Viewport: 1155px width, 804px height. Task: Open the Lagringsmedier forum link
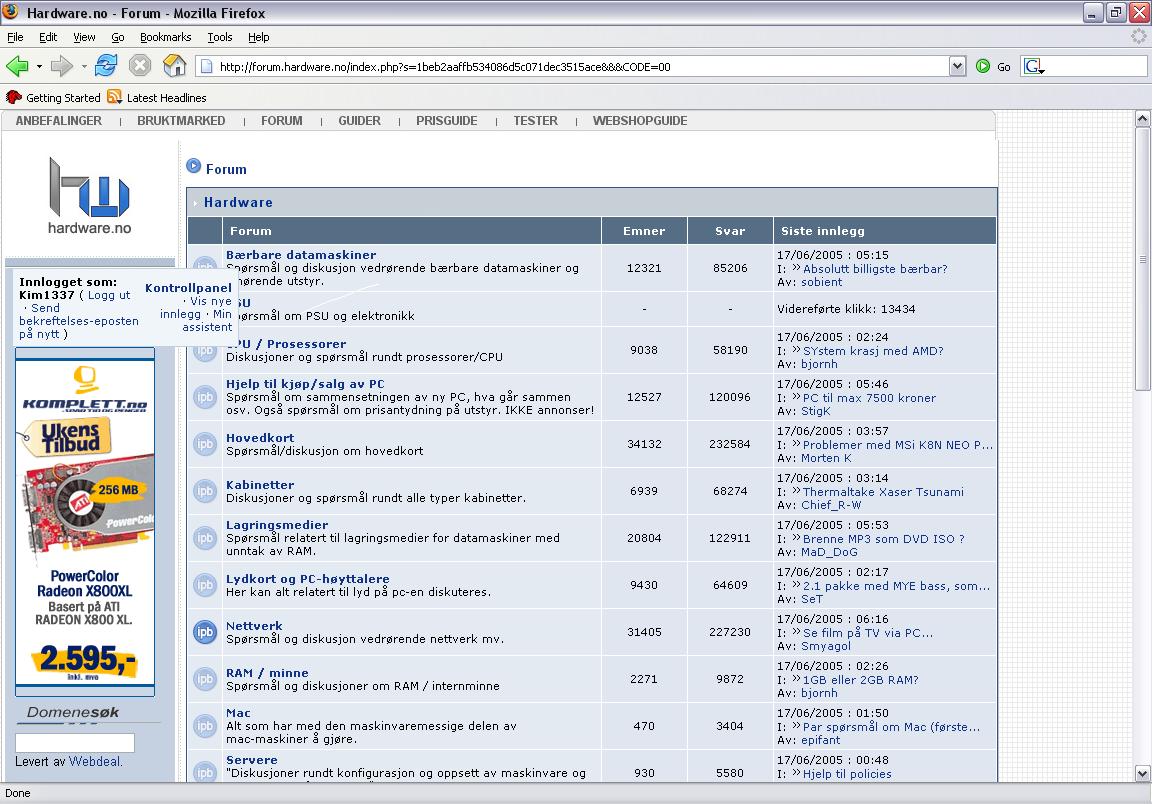(277, 525)
